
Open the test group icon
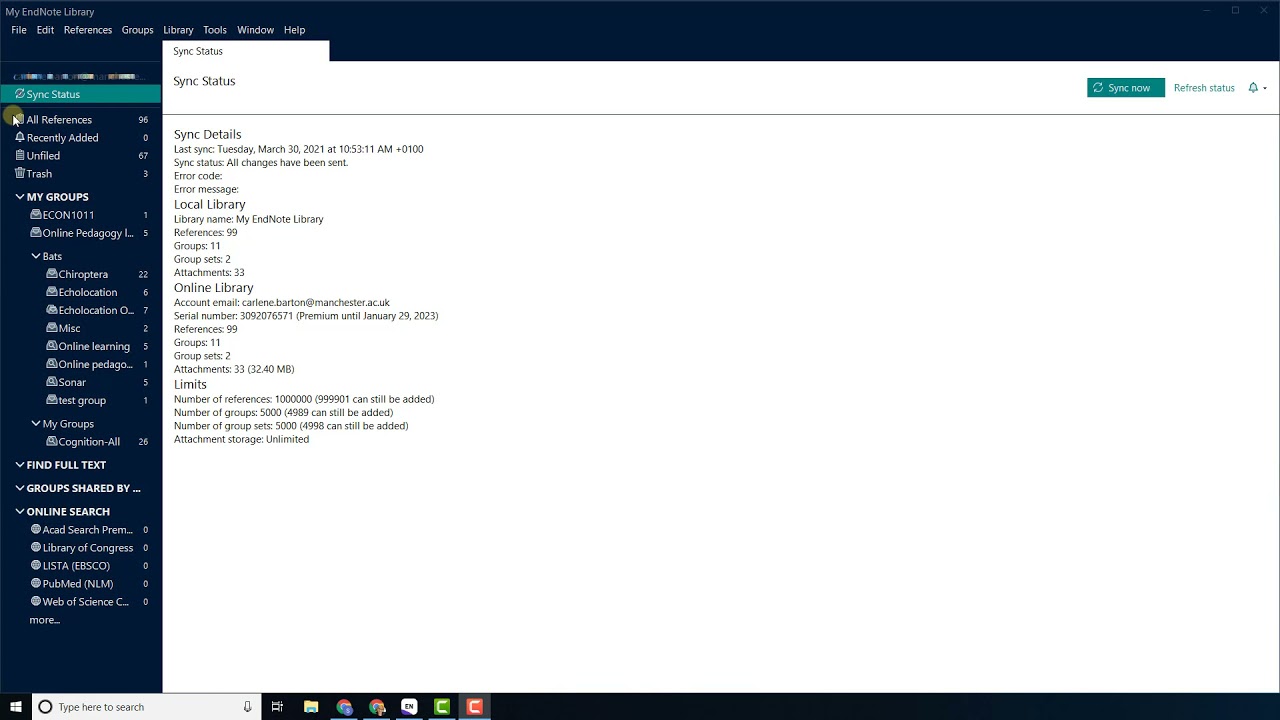pos(52,400)
